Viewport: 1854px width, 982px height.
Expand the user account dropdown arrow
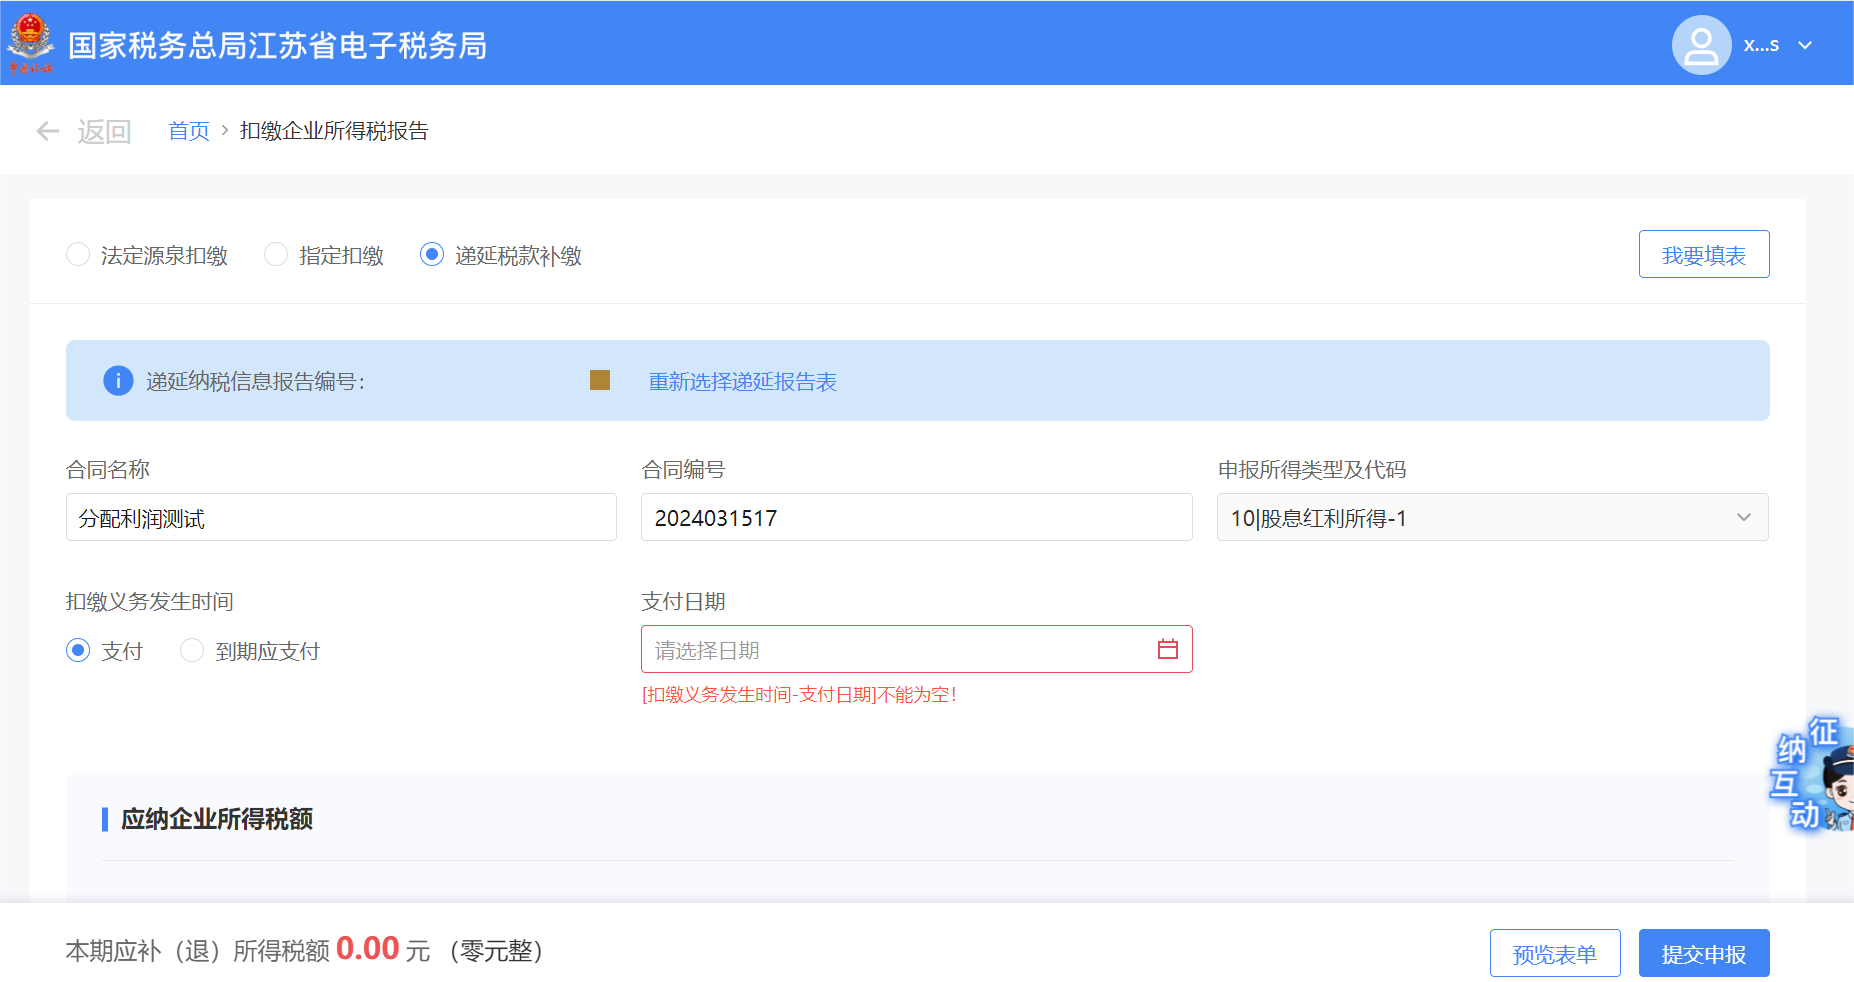pos(1805,45)
